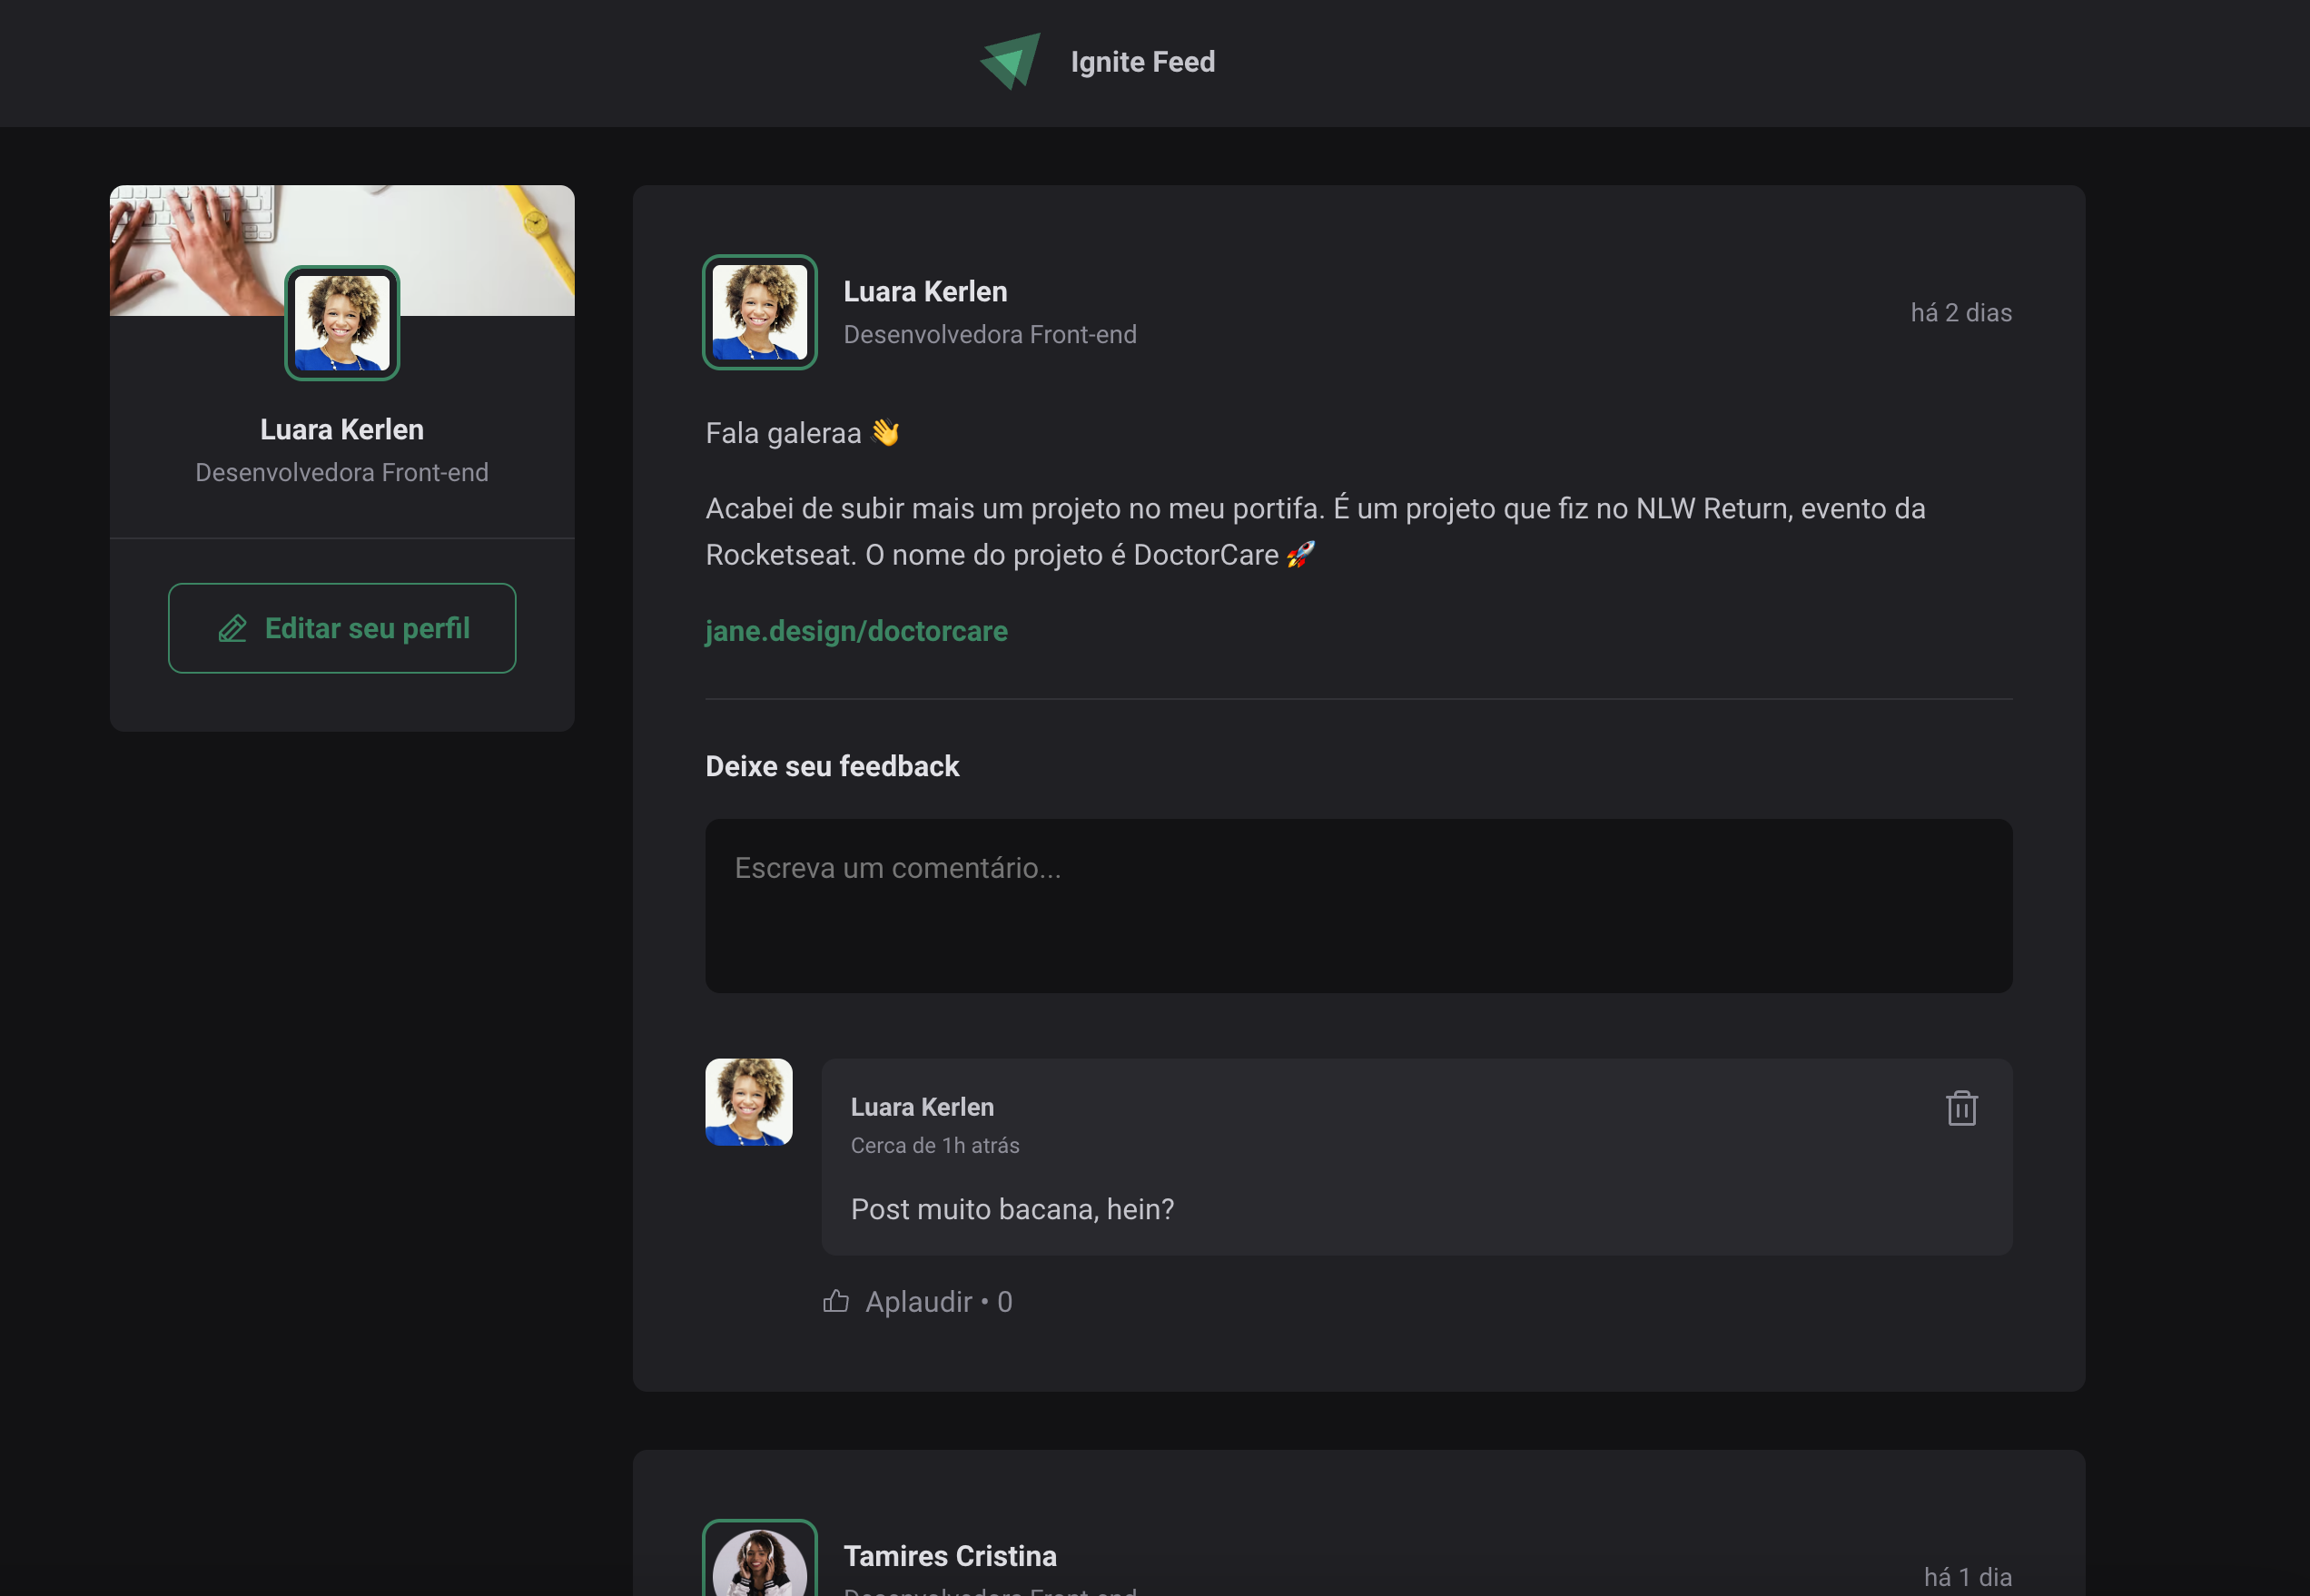2310x1596 pixels.
Task: Click 'Luara Kerlen' name in the comment
Action: [x=922, y=1107]
